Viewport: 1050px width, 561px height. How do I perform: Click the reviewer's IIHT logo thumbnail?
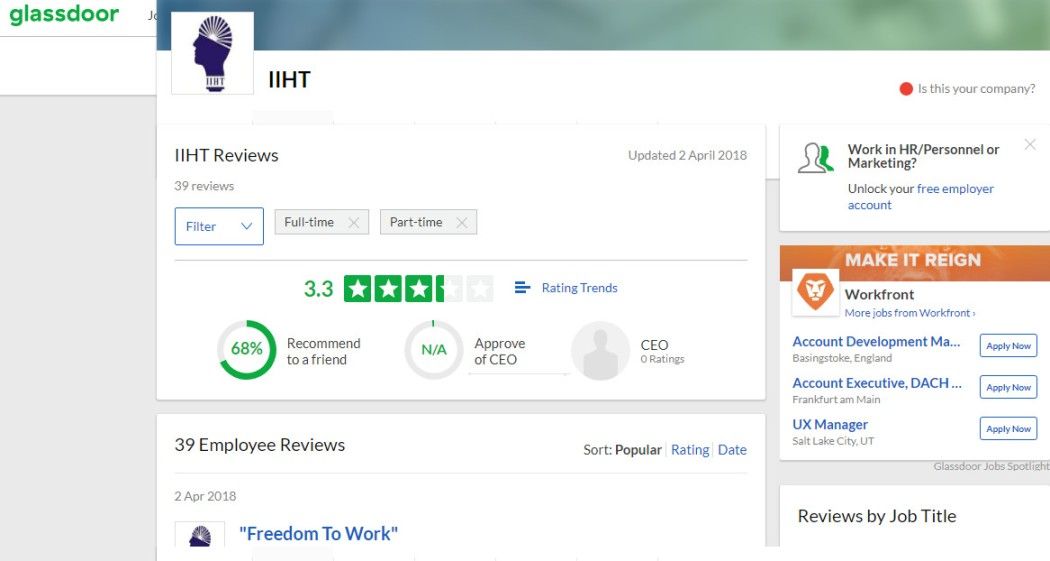coord(200,535)
